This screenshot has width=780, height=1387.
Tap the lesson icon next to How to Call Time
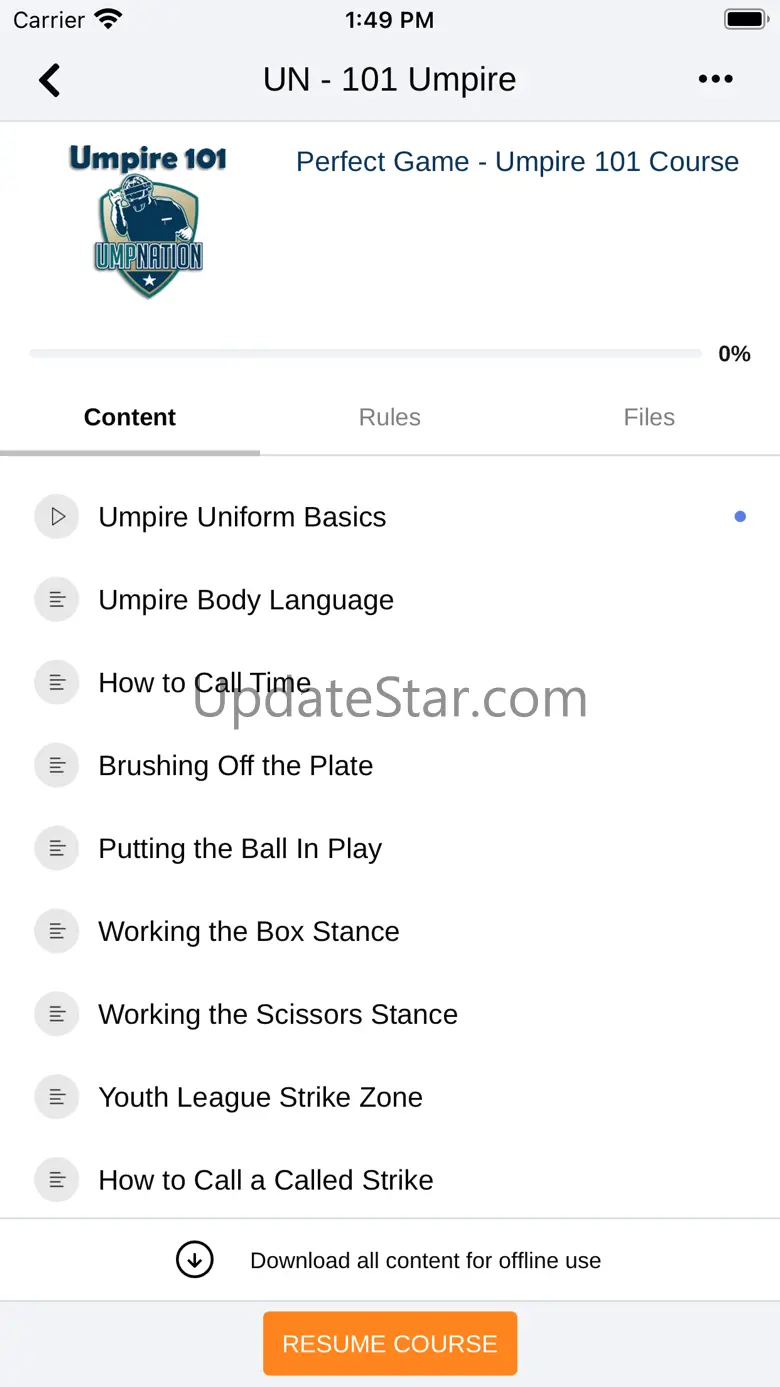coord(57,683)
